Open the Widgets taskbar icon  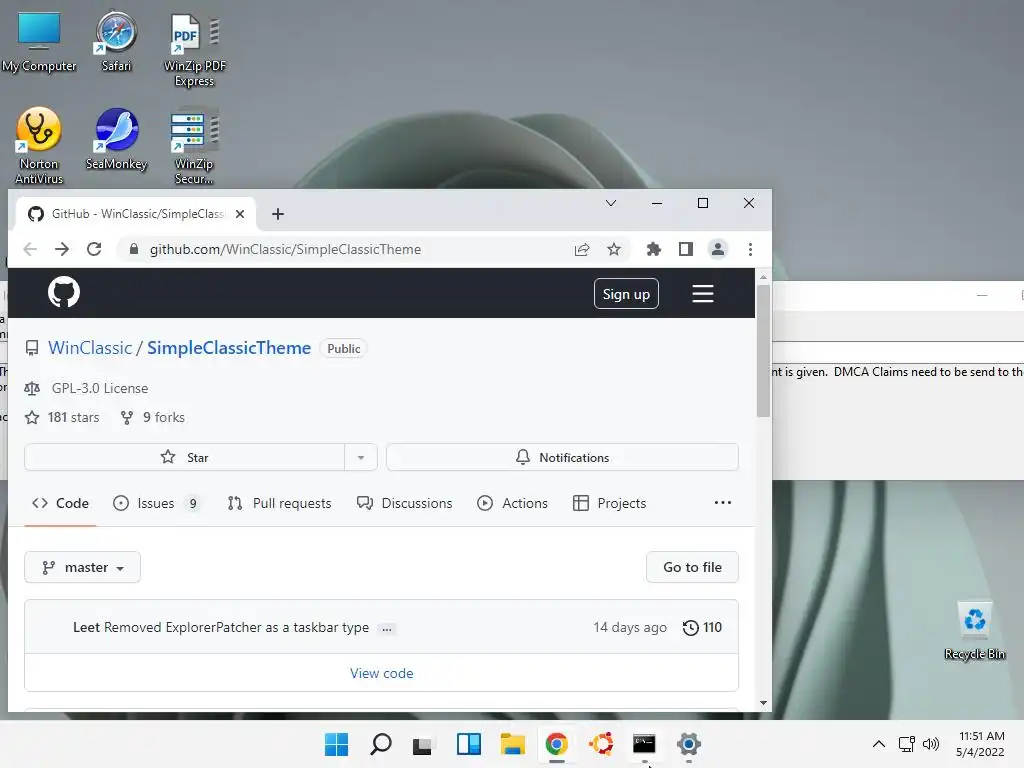coord(468,744)
